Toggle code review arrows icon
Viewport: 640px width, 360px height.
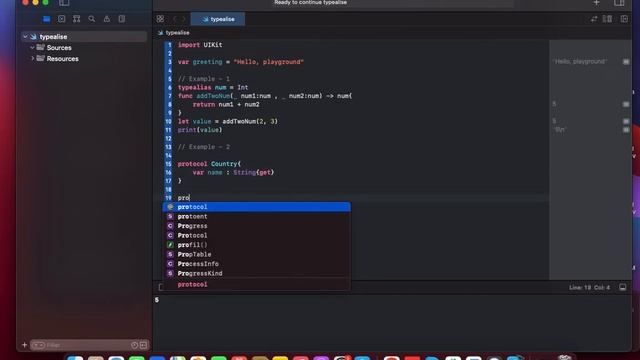(594, 19)
